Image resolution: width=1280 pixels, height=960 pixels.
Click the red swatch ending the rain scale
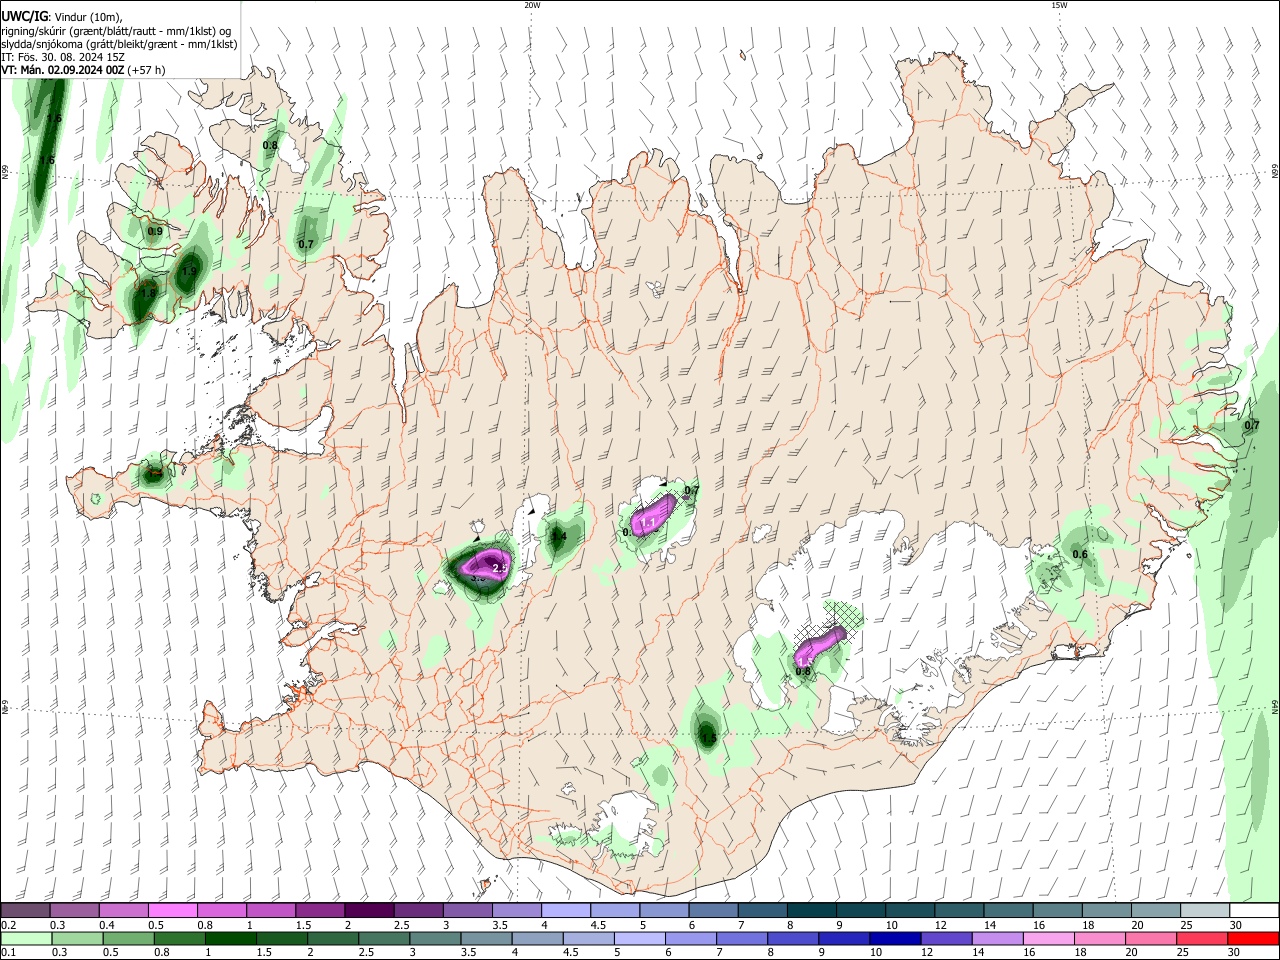click(x=1253, y=938)
